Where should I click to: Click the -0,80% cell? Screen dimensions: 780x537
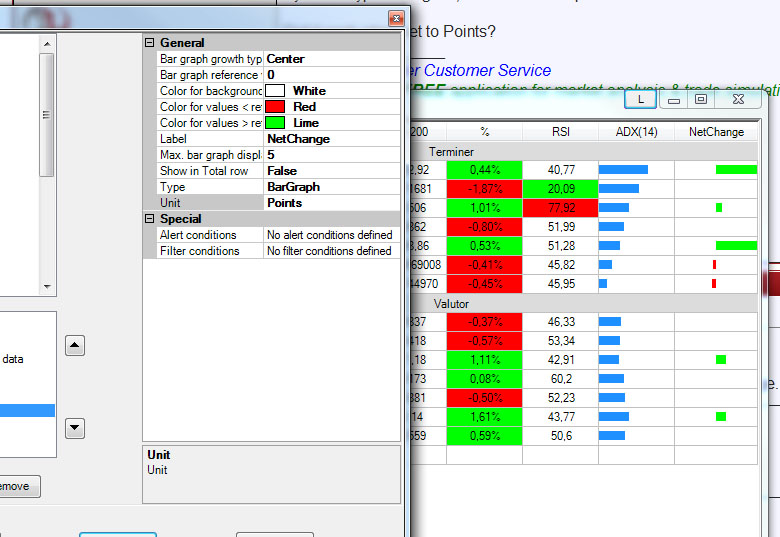click(x=485, y=227)
